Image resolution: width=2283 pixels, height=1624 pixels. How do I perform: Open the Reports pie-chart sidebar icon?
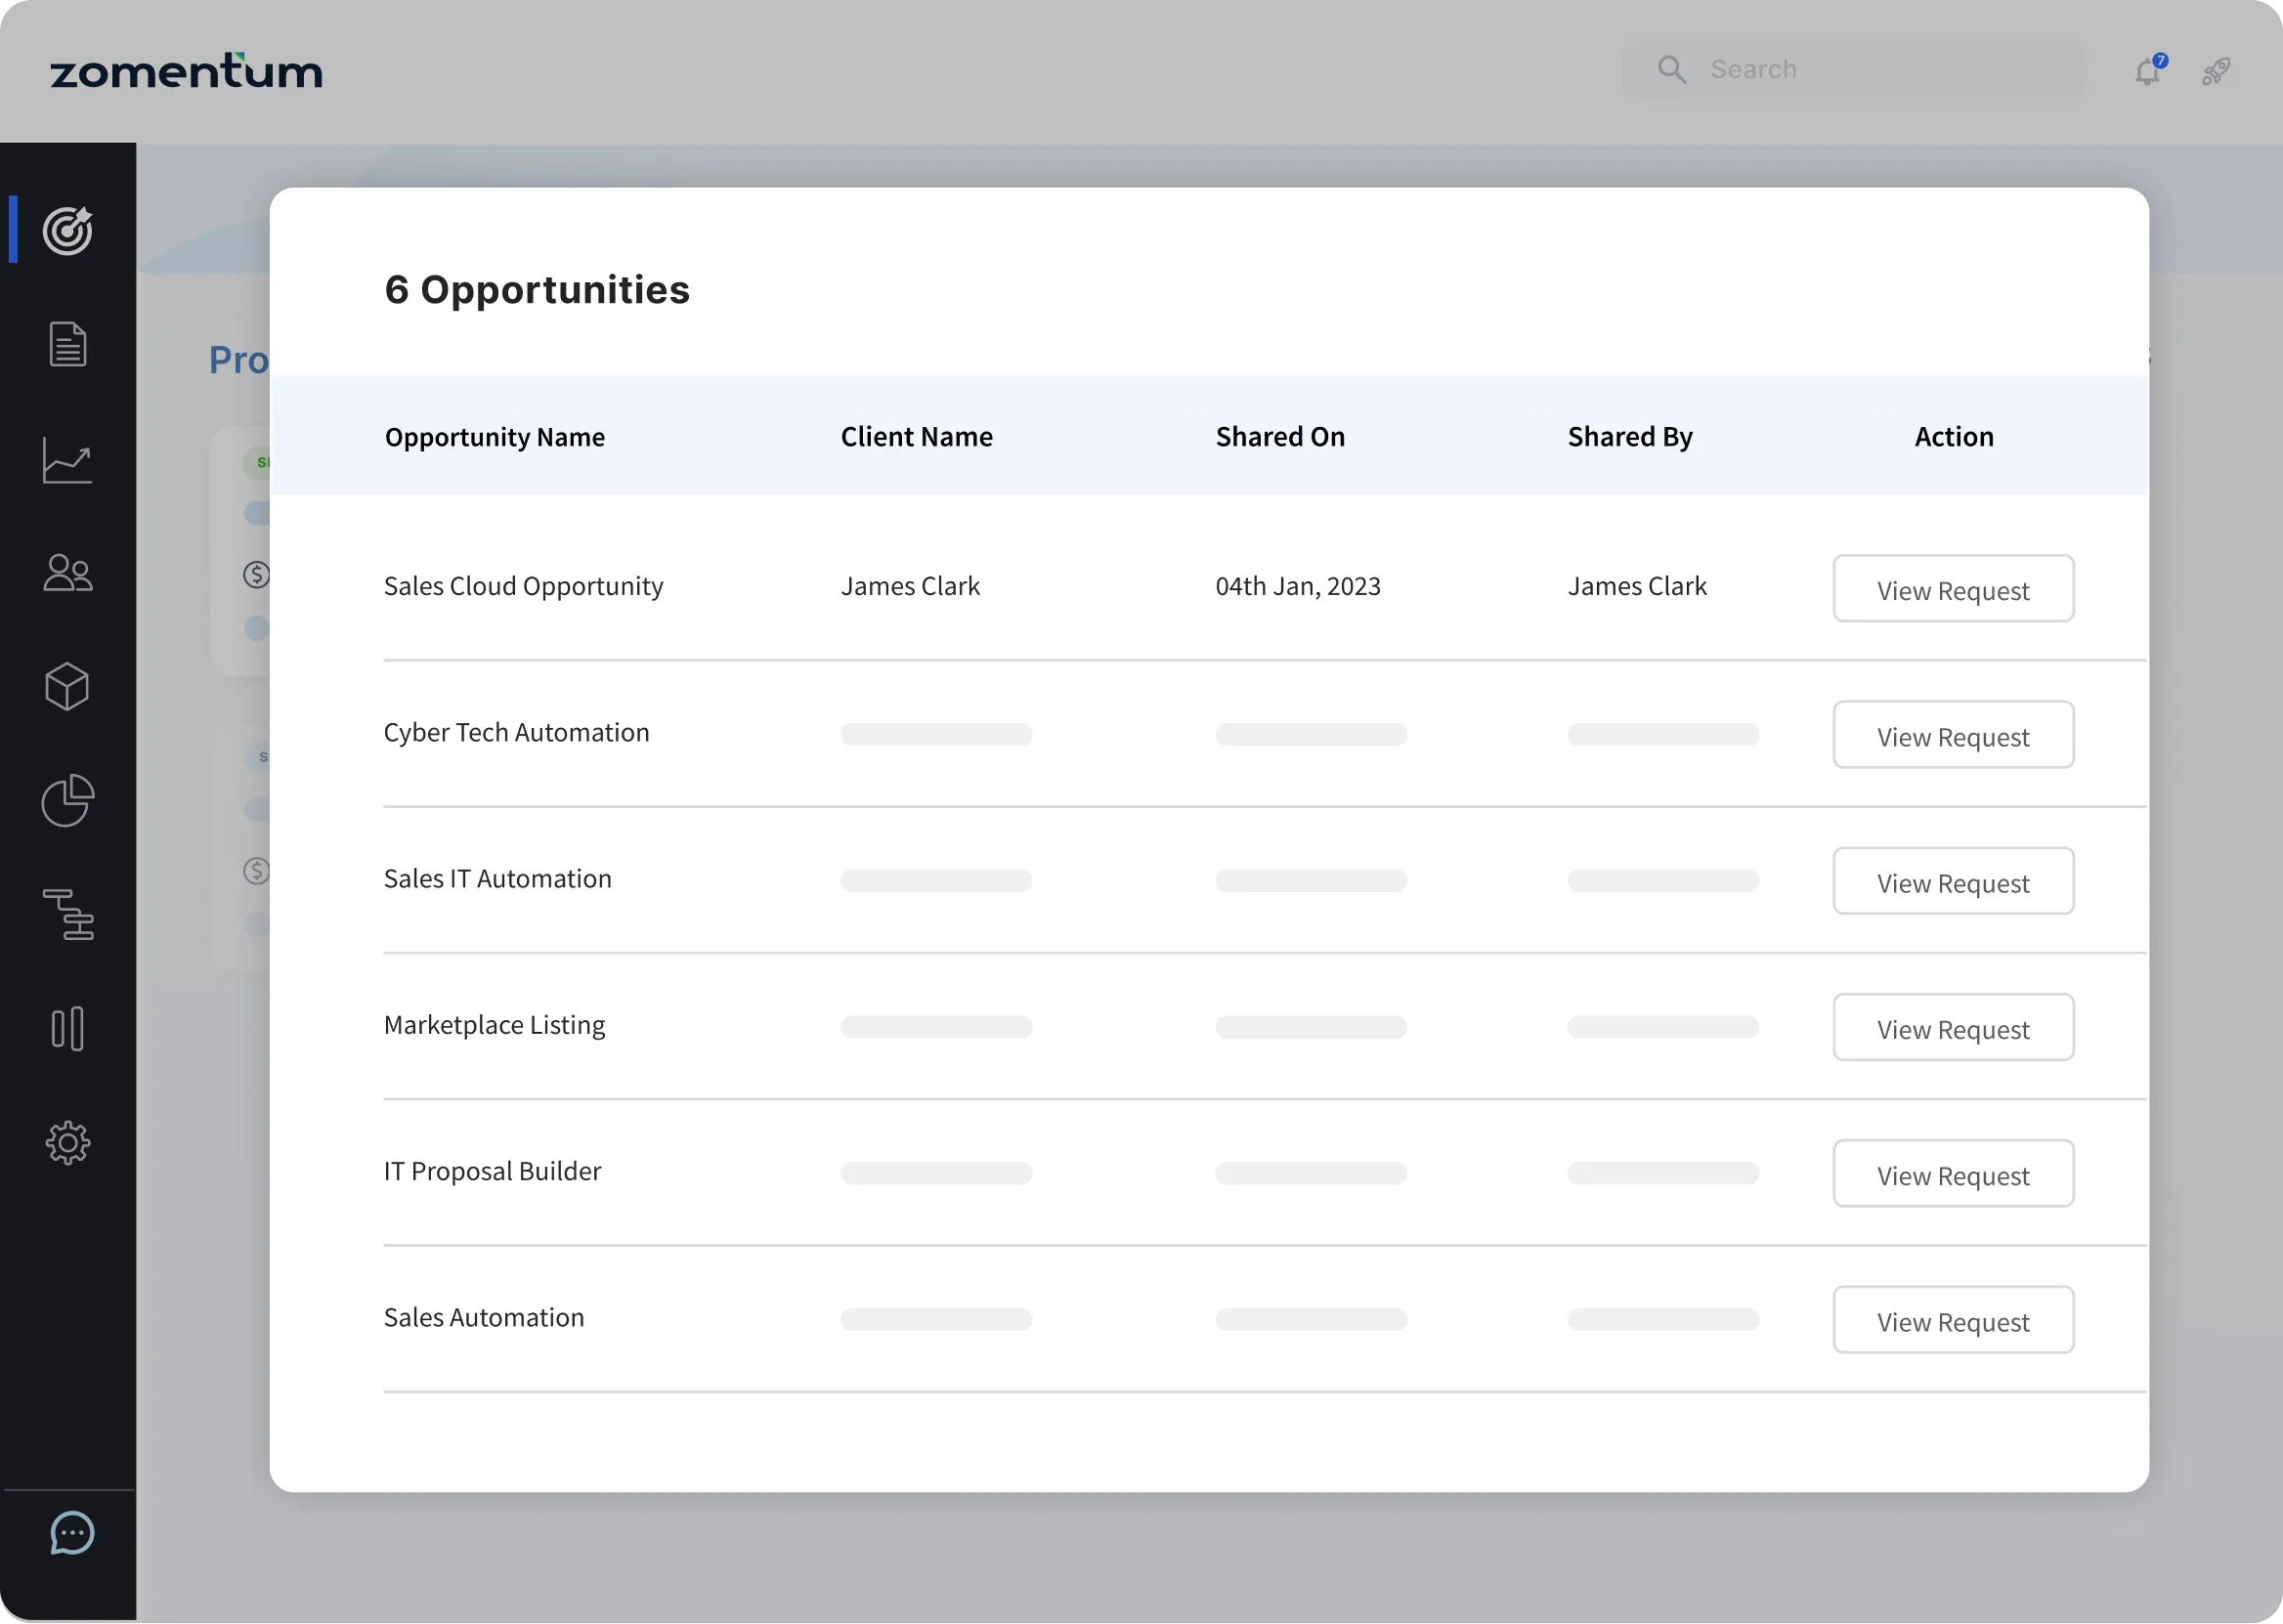(x=68, y=801)
